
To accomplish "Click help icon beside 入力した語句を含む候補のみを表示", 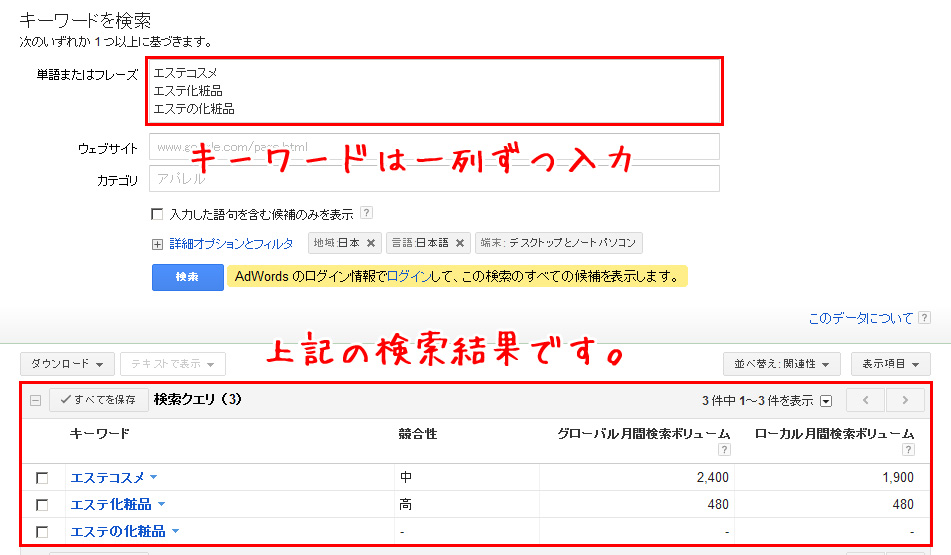I will [366, 213].
